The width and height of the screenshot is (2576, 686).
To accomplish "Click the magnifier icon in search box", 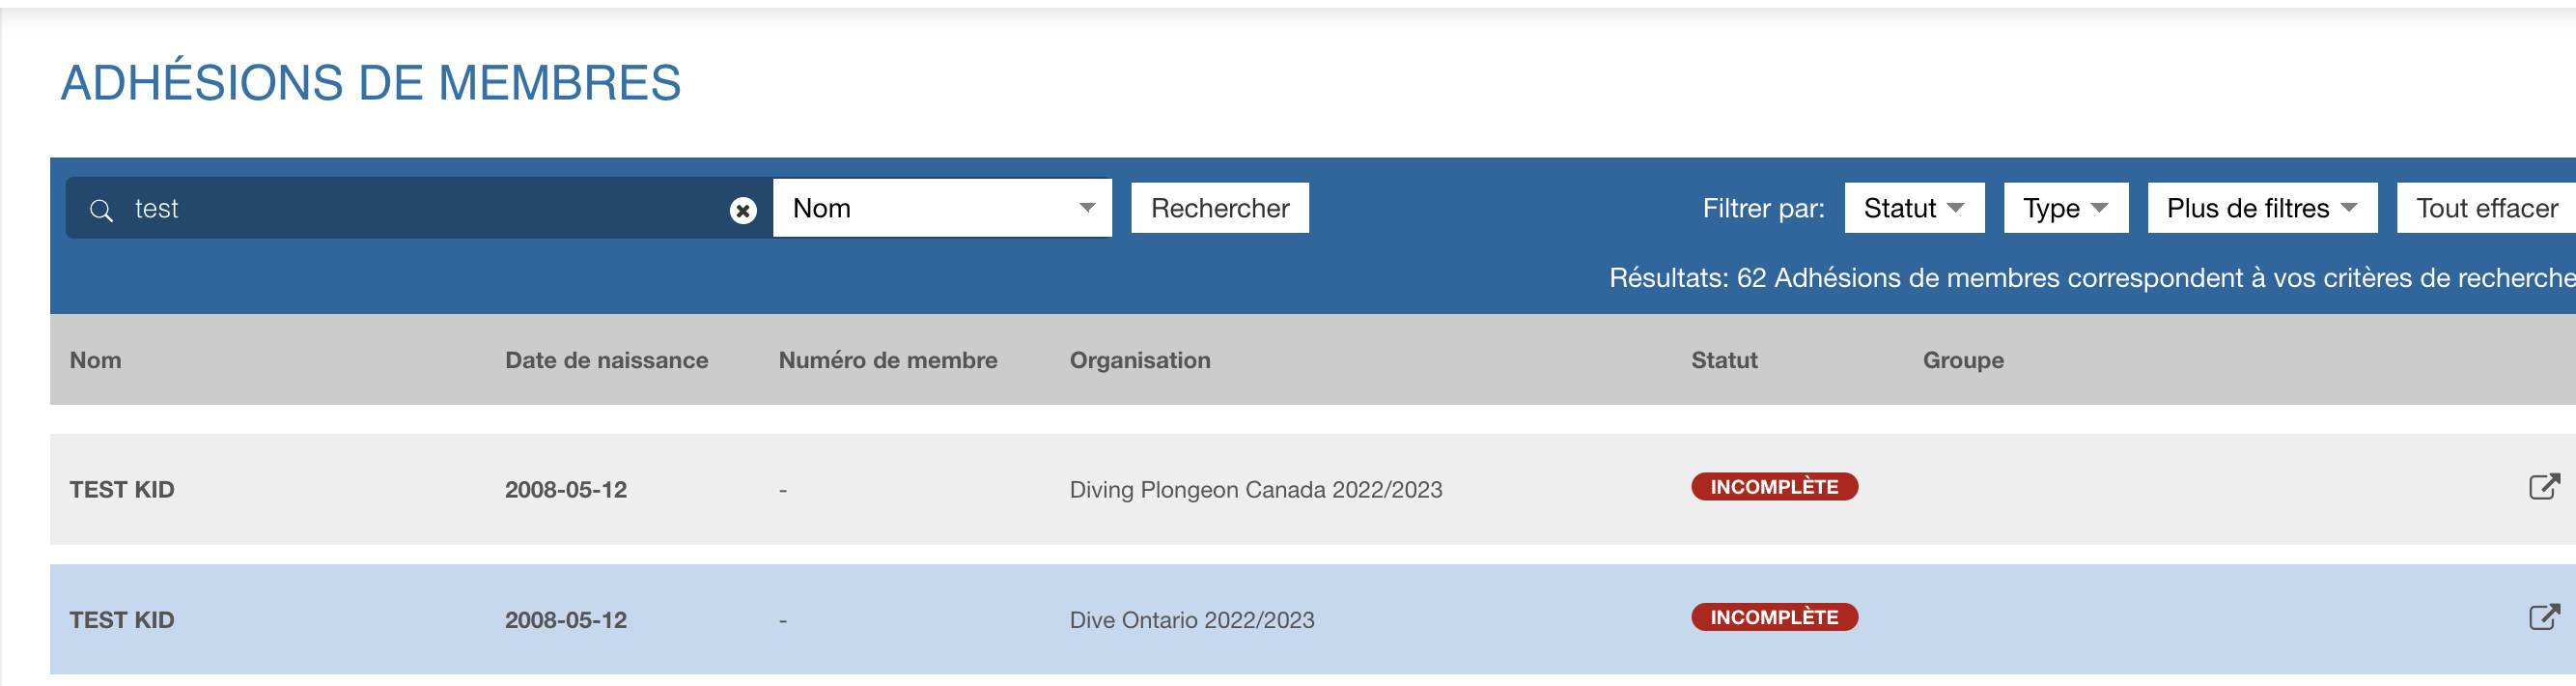I will pos(101,210).
